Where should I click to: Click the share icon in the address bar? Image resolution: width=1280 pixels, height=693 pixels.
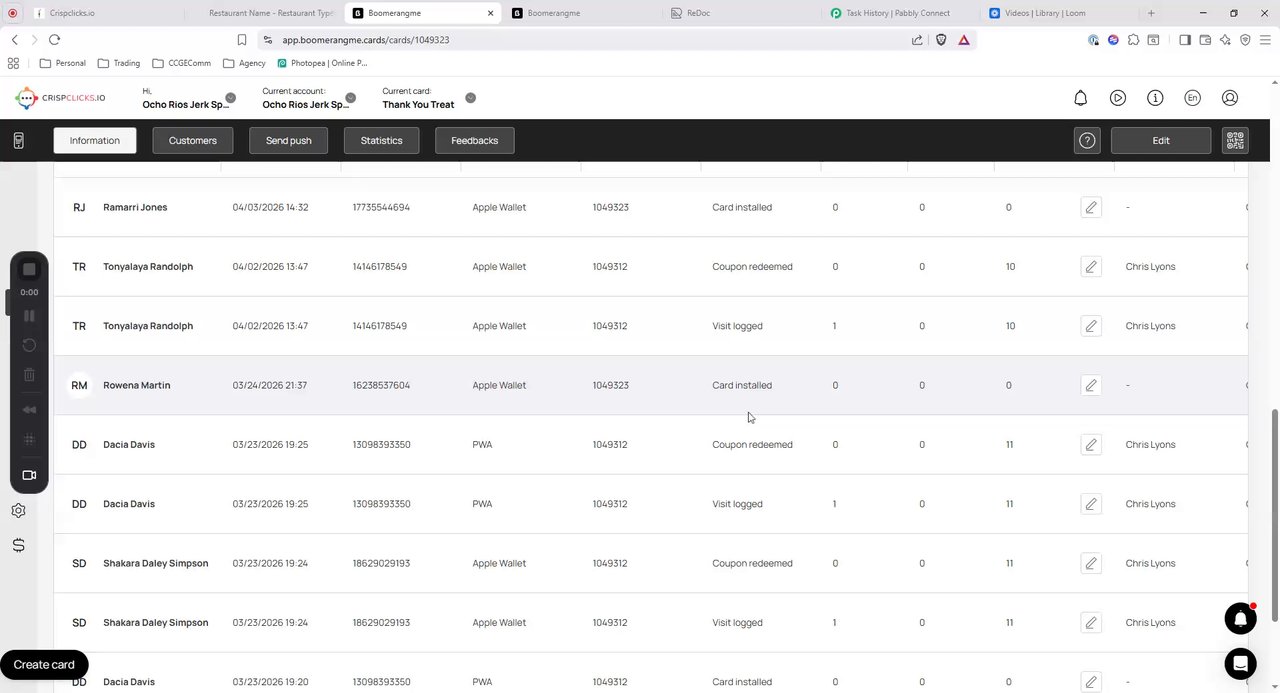[x=917, y=40]
